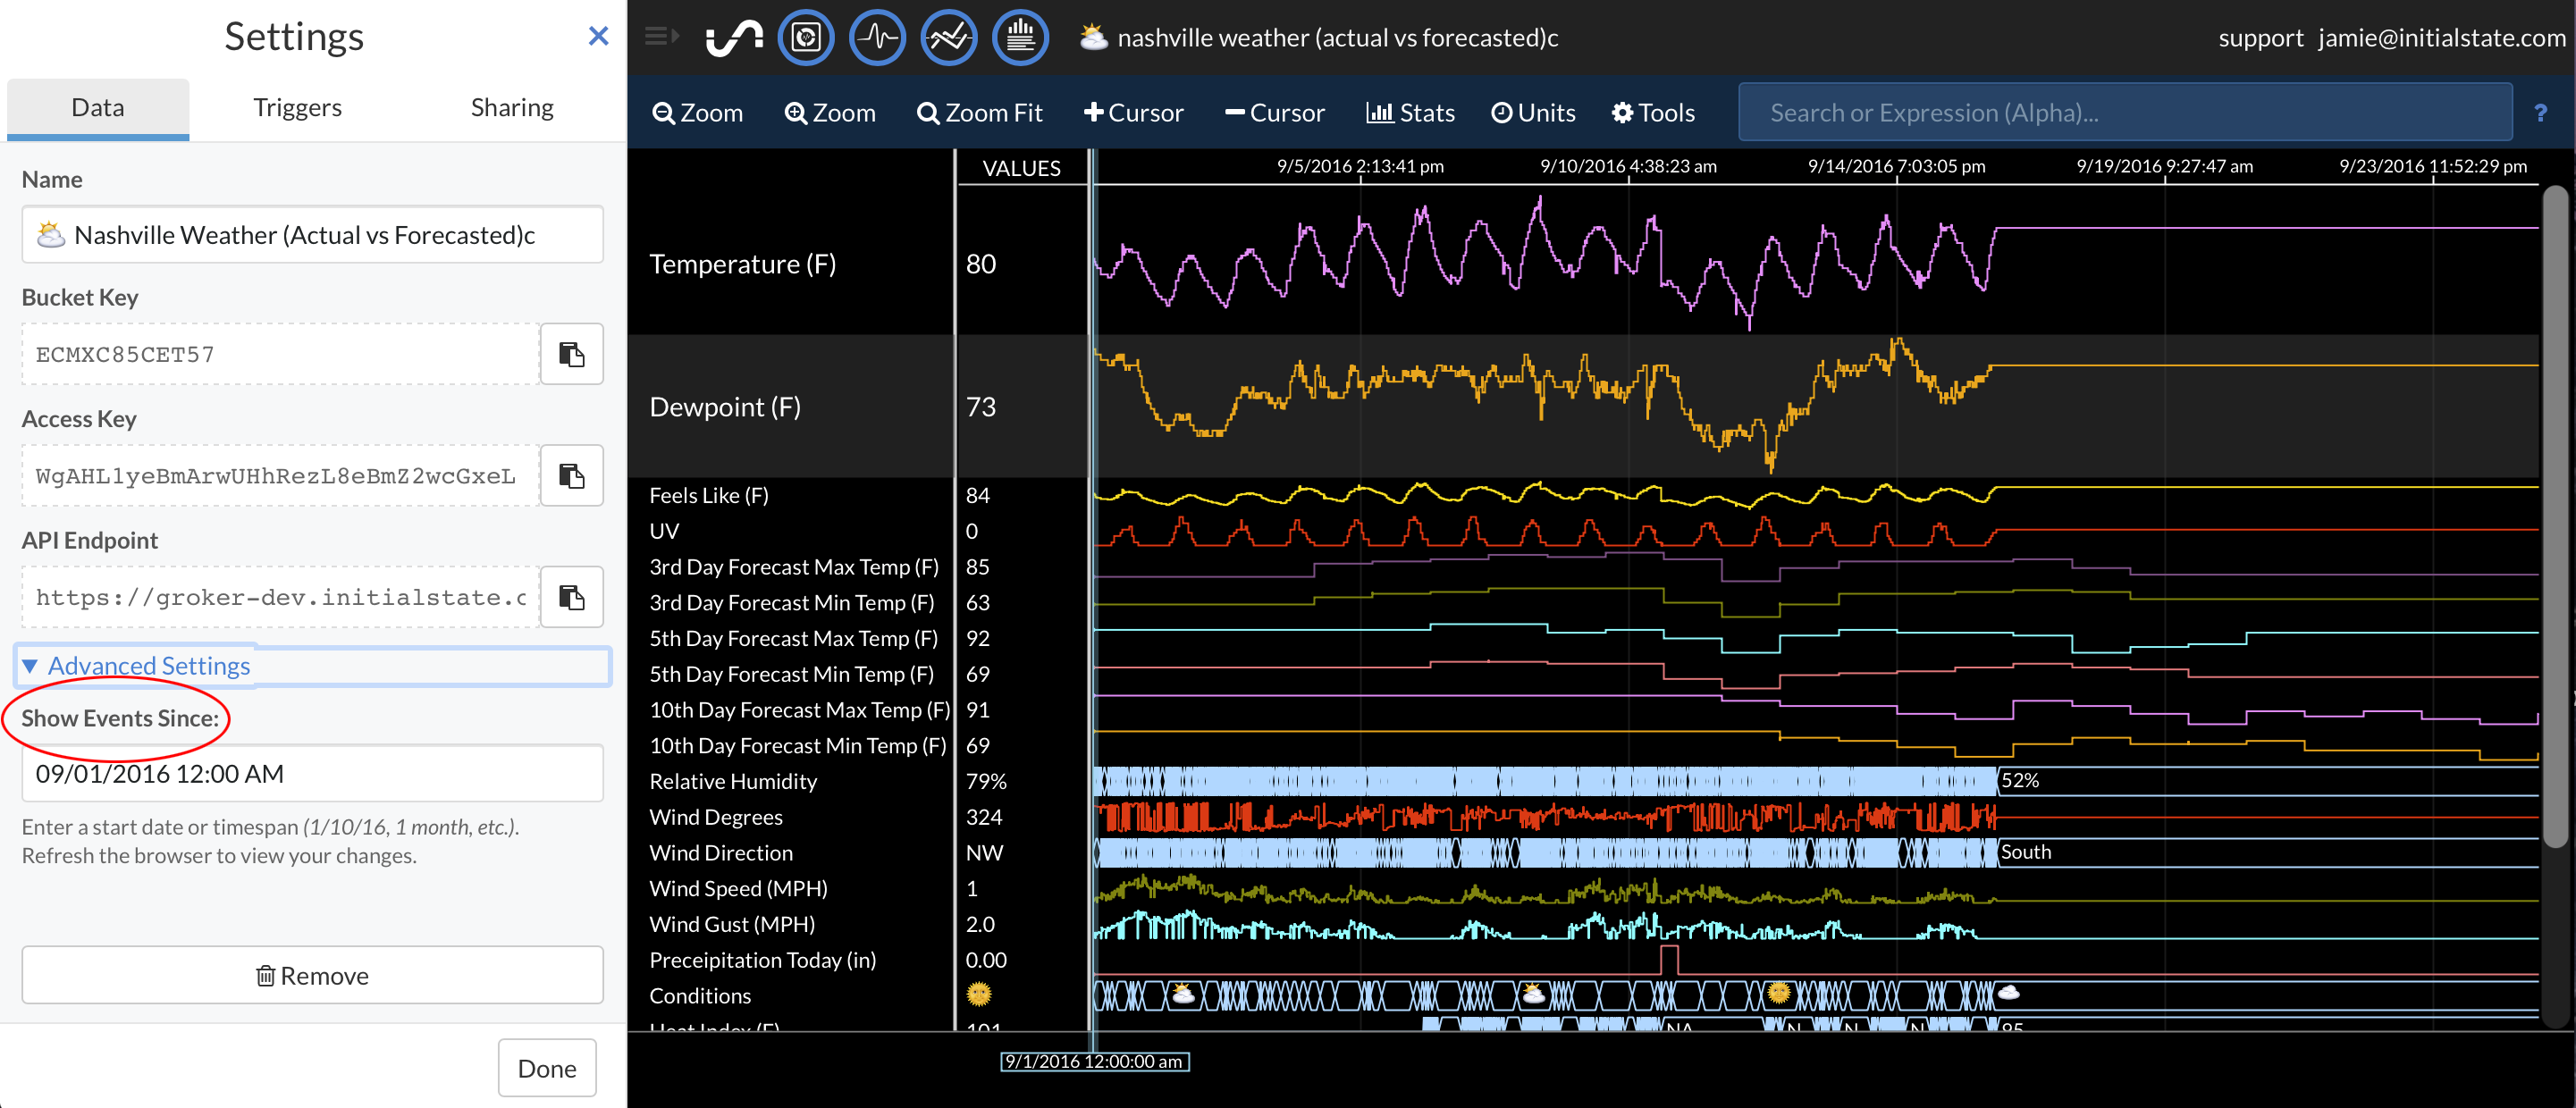2576x1108 pixels.
Task: Open the Tiles dashboard view icon
Action: (805, 38)
